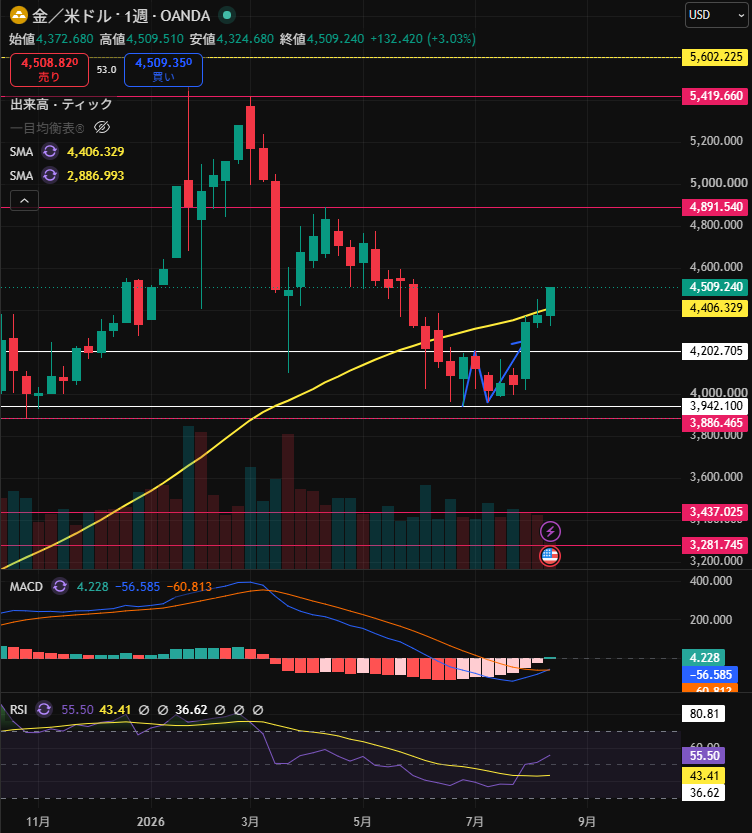Click the MACD 4.228 histogram axis label
This screenshot has height=833, width=752.
click(x=704, y=658)
